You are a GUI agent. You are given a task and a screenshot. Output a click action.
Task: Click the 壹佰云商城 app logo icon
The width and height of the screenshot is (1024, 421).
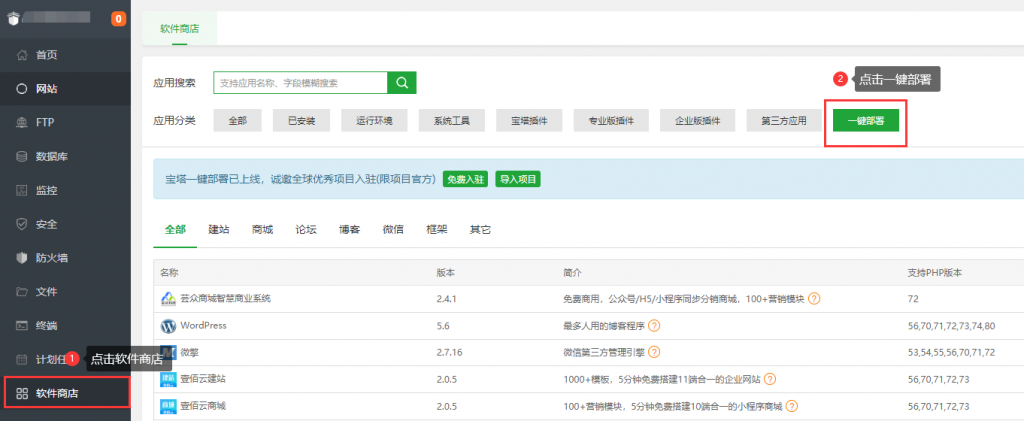point(168,406)
